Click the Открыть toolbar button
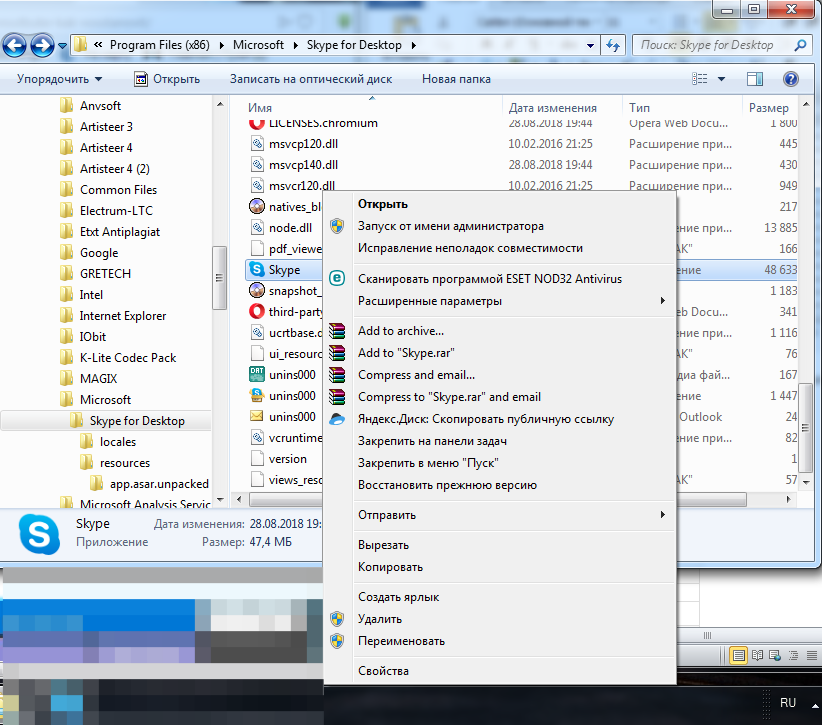The width and height of the screenshot is (822, 725). (167, 79)
